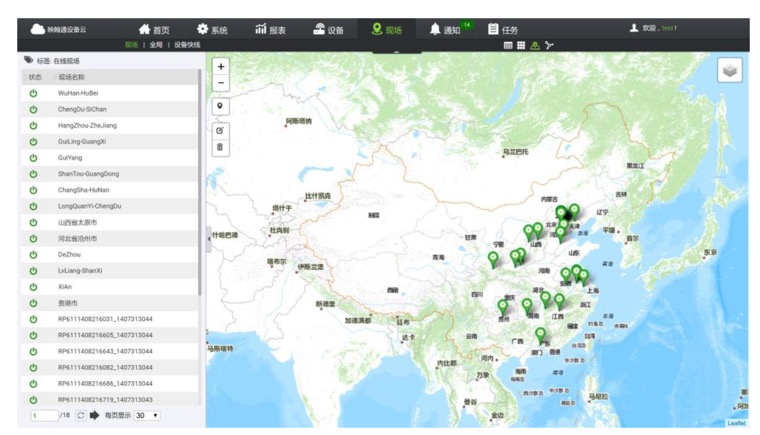Collapse the left site list panel

(x=209, y=237)
